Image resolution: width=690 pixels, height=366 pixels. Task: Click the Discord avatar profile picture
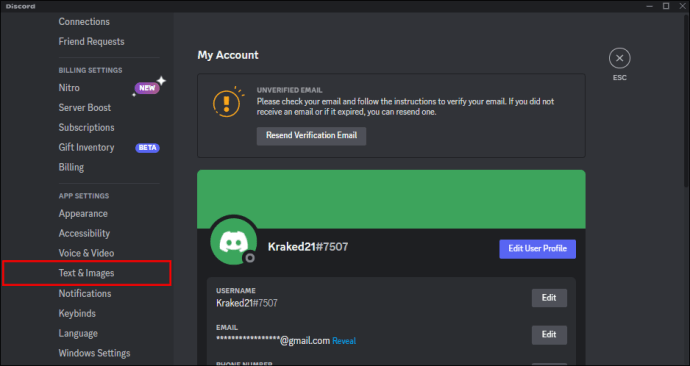coord(234,241)
